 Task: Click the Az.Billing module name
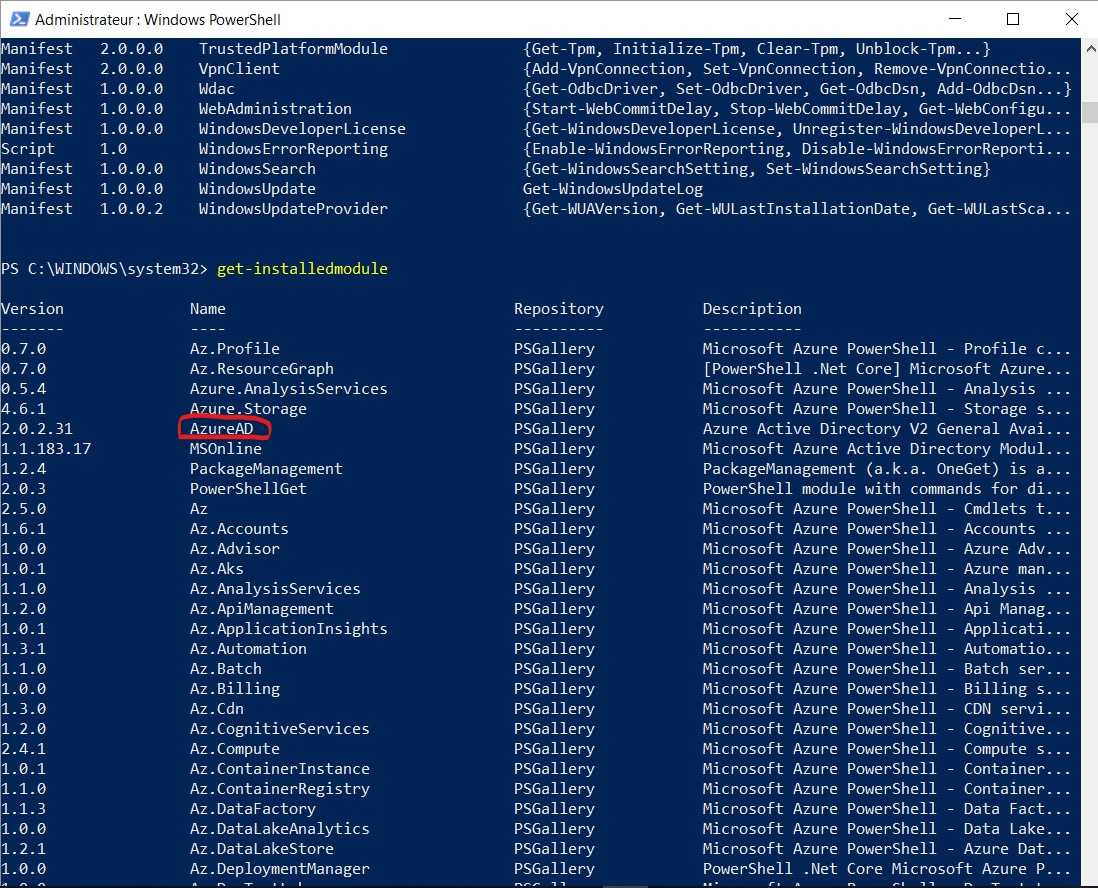pyautogui.click(x=235, y=689)
